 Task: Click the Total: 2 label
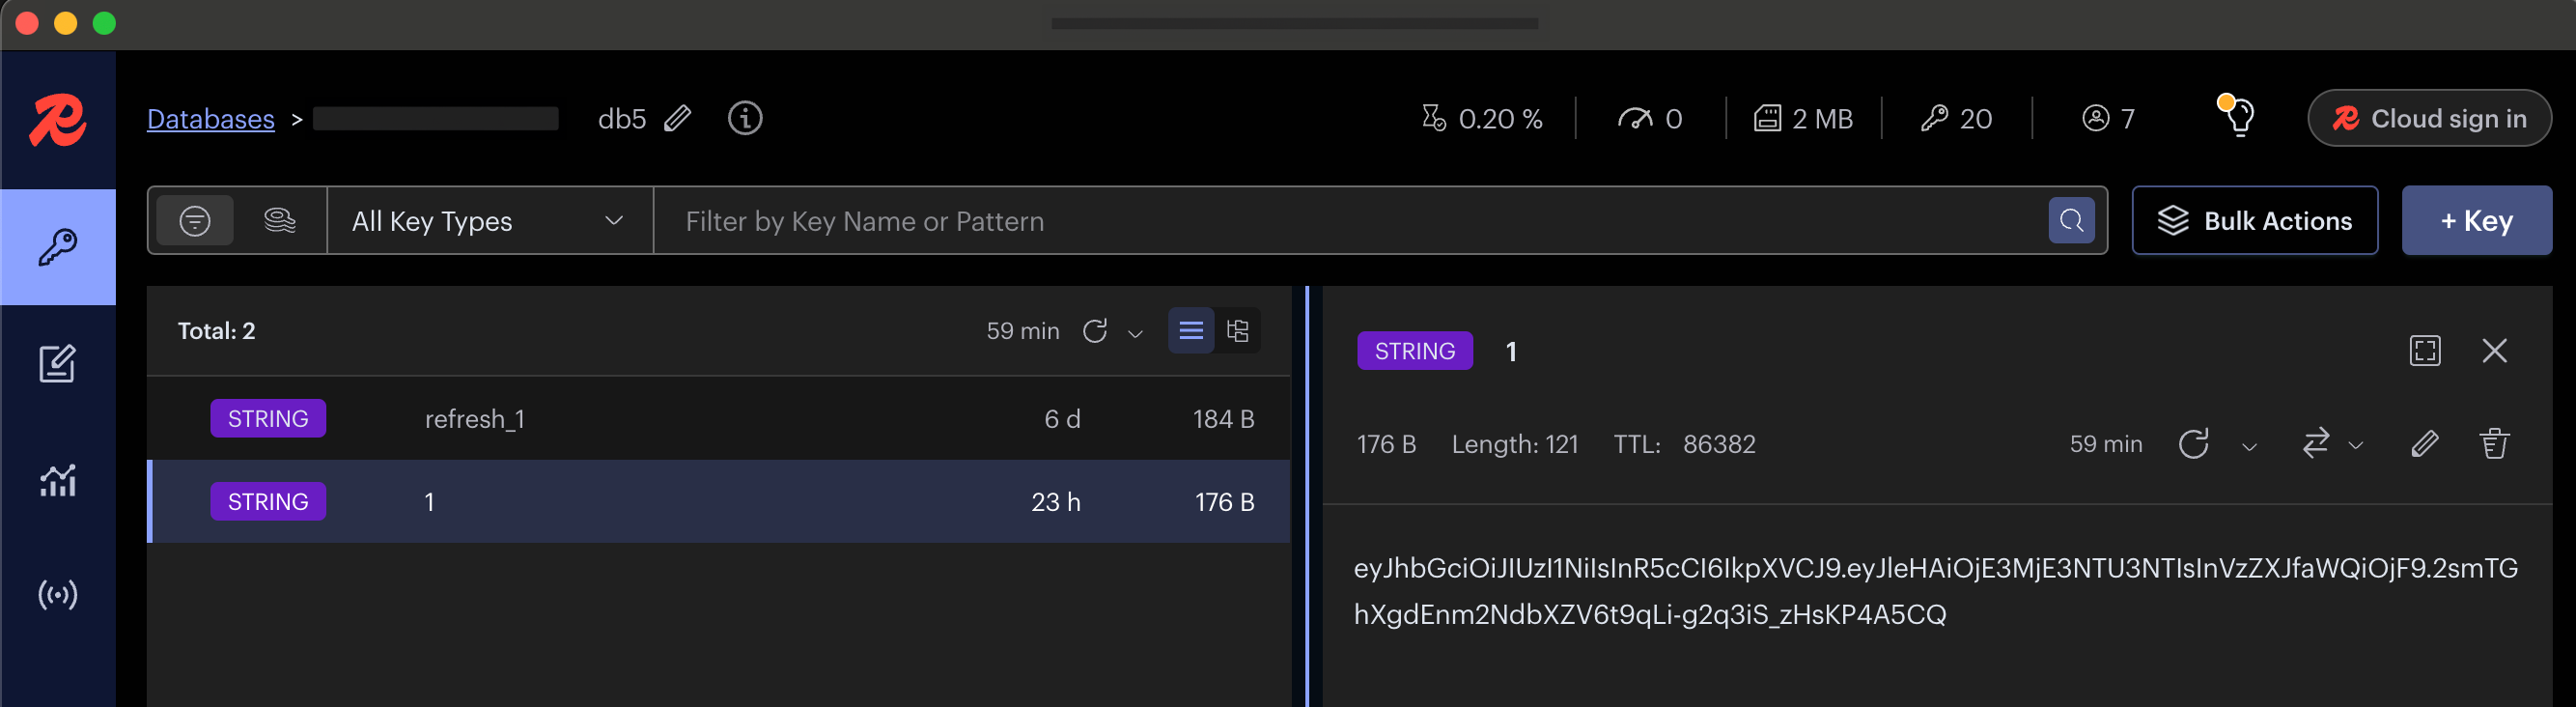216,331
